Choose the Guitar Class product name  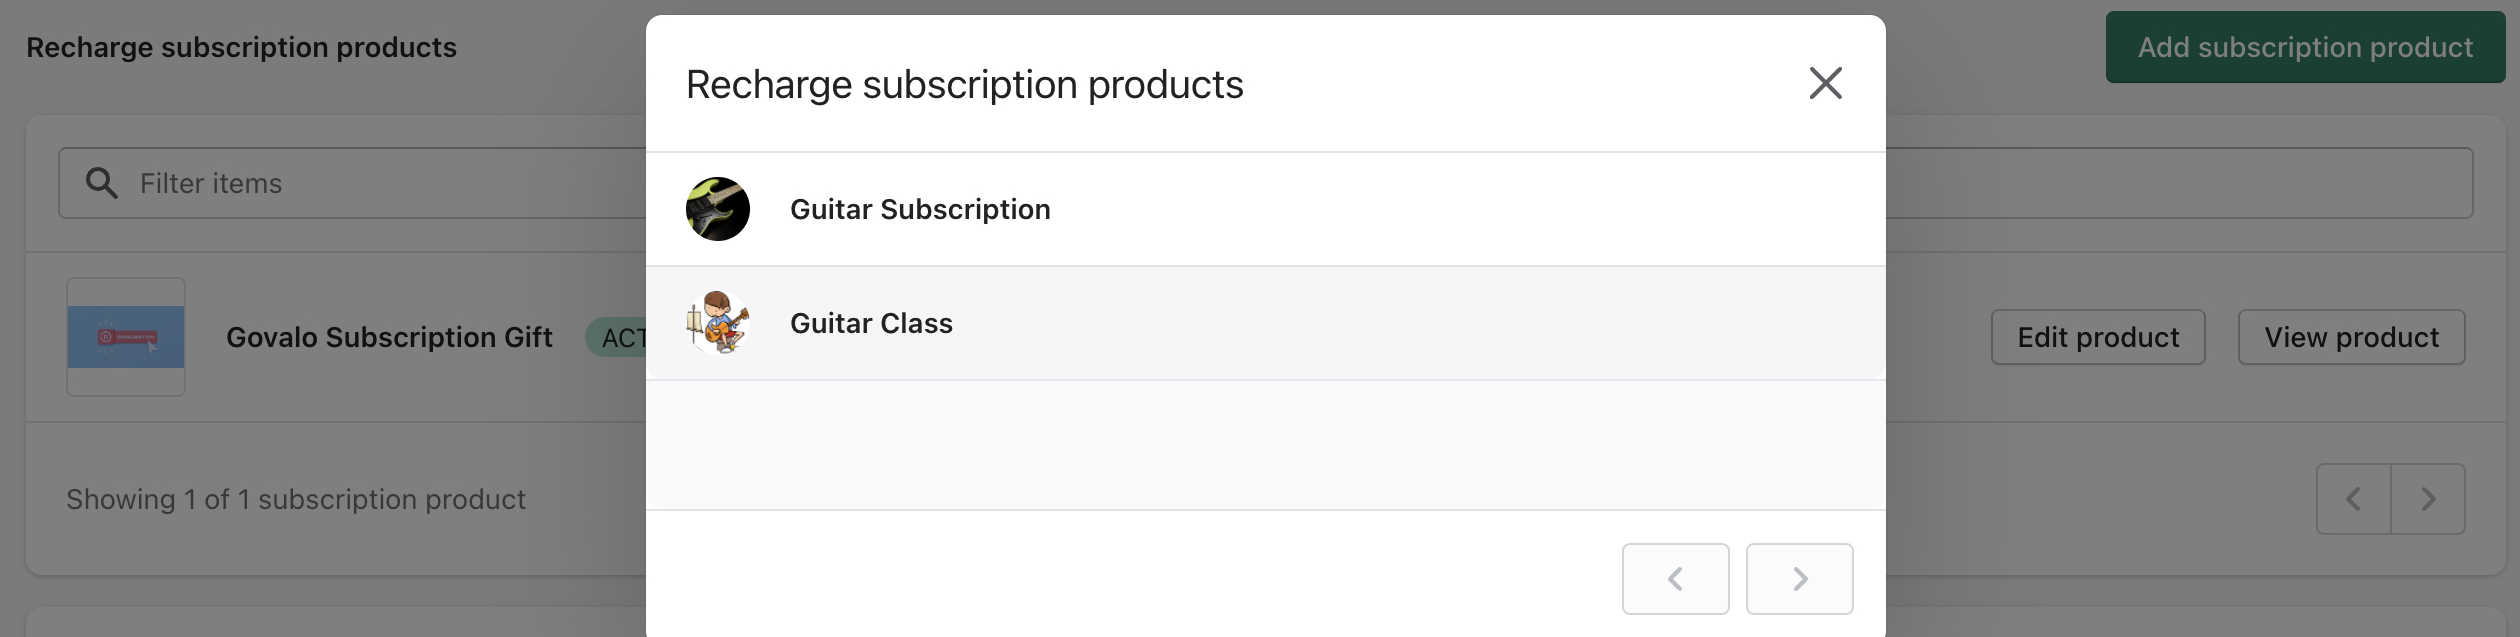tap(871, 323)
